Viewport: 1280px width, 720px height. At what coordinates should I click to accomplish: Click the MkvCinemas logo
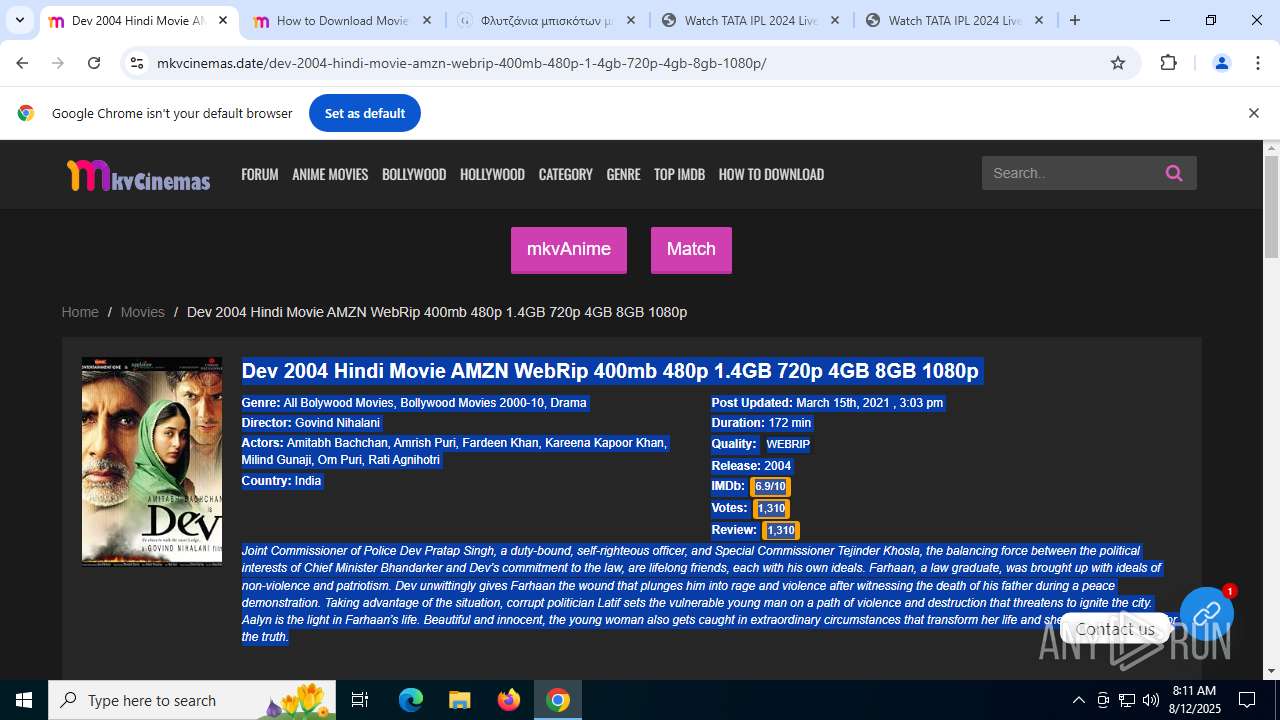click(x=138, y=175)
